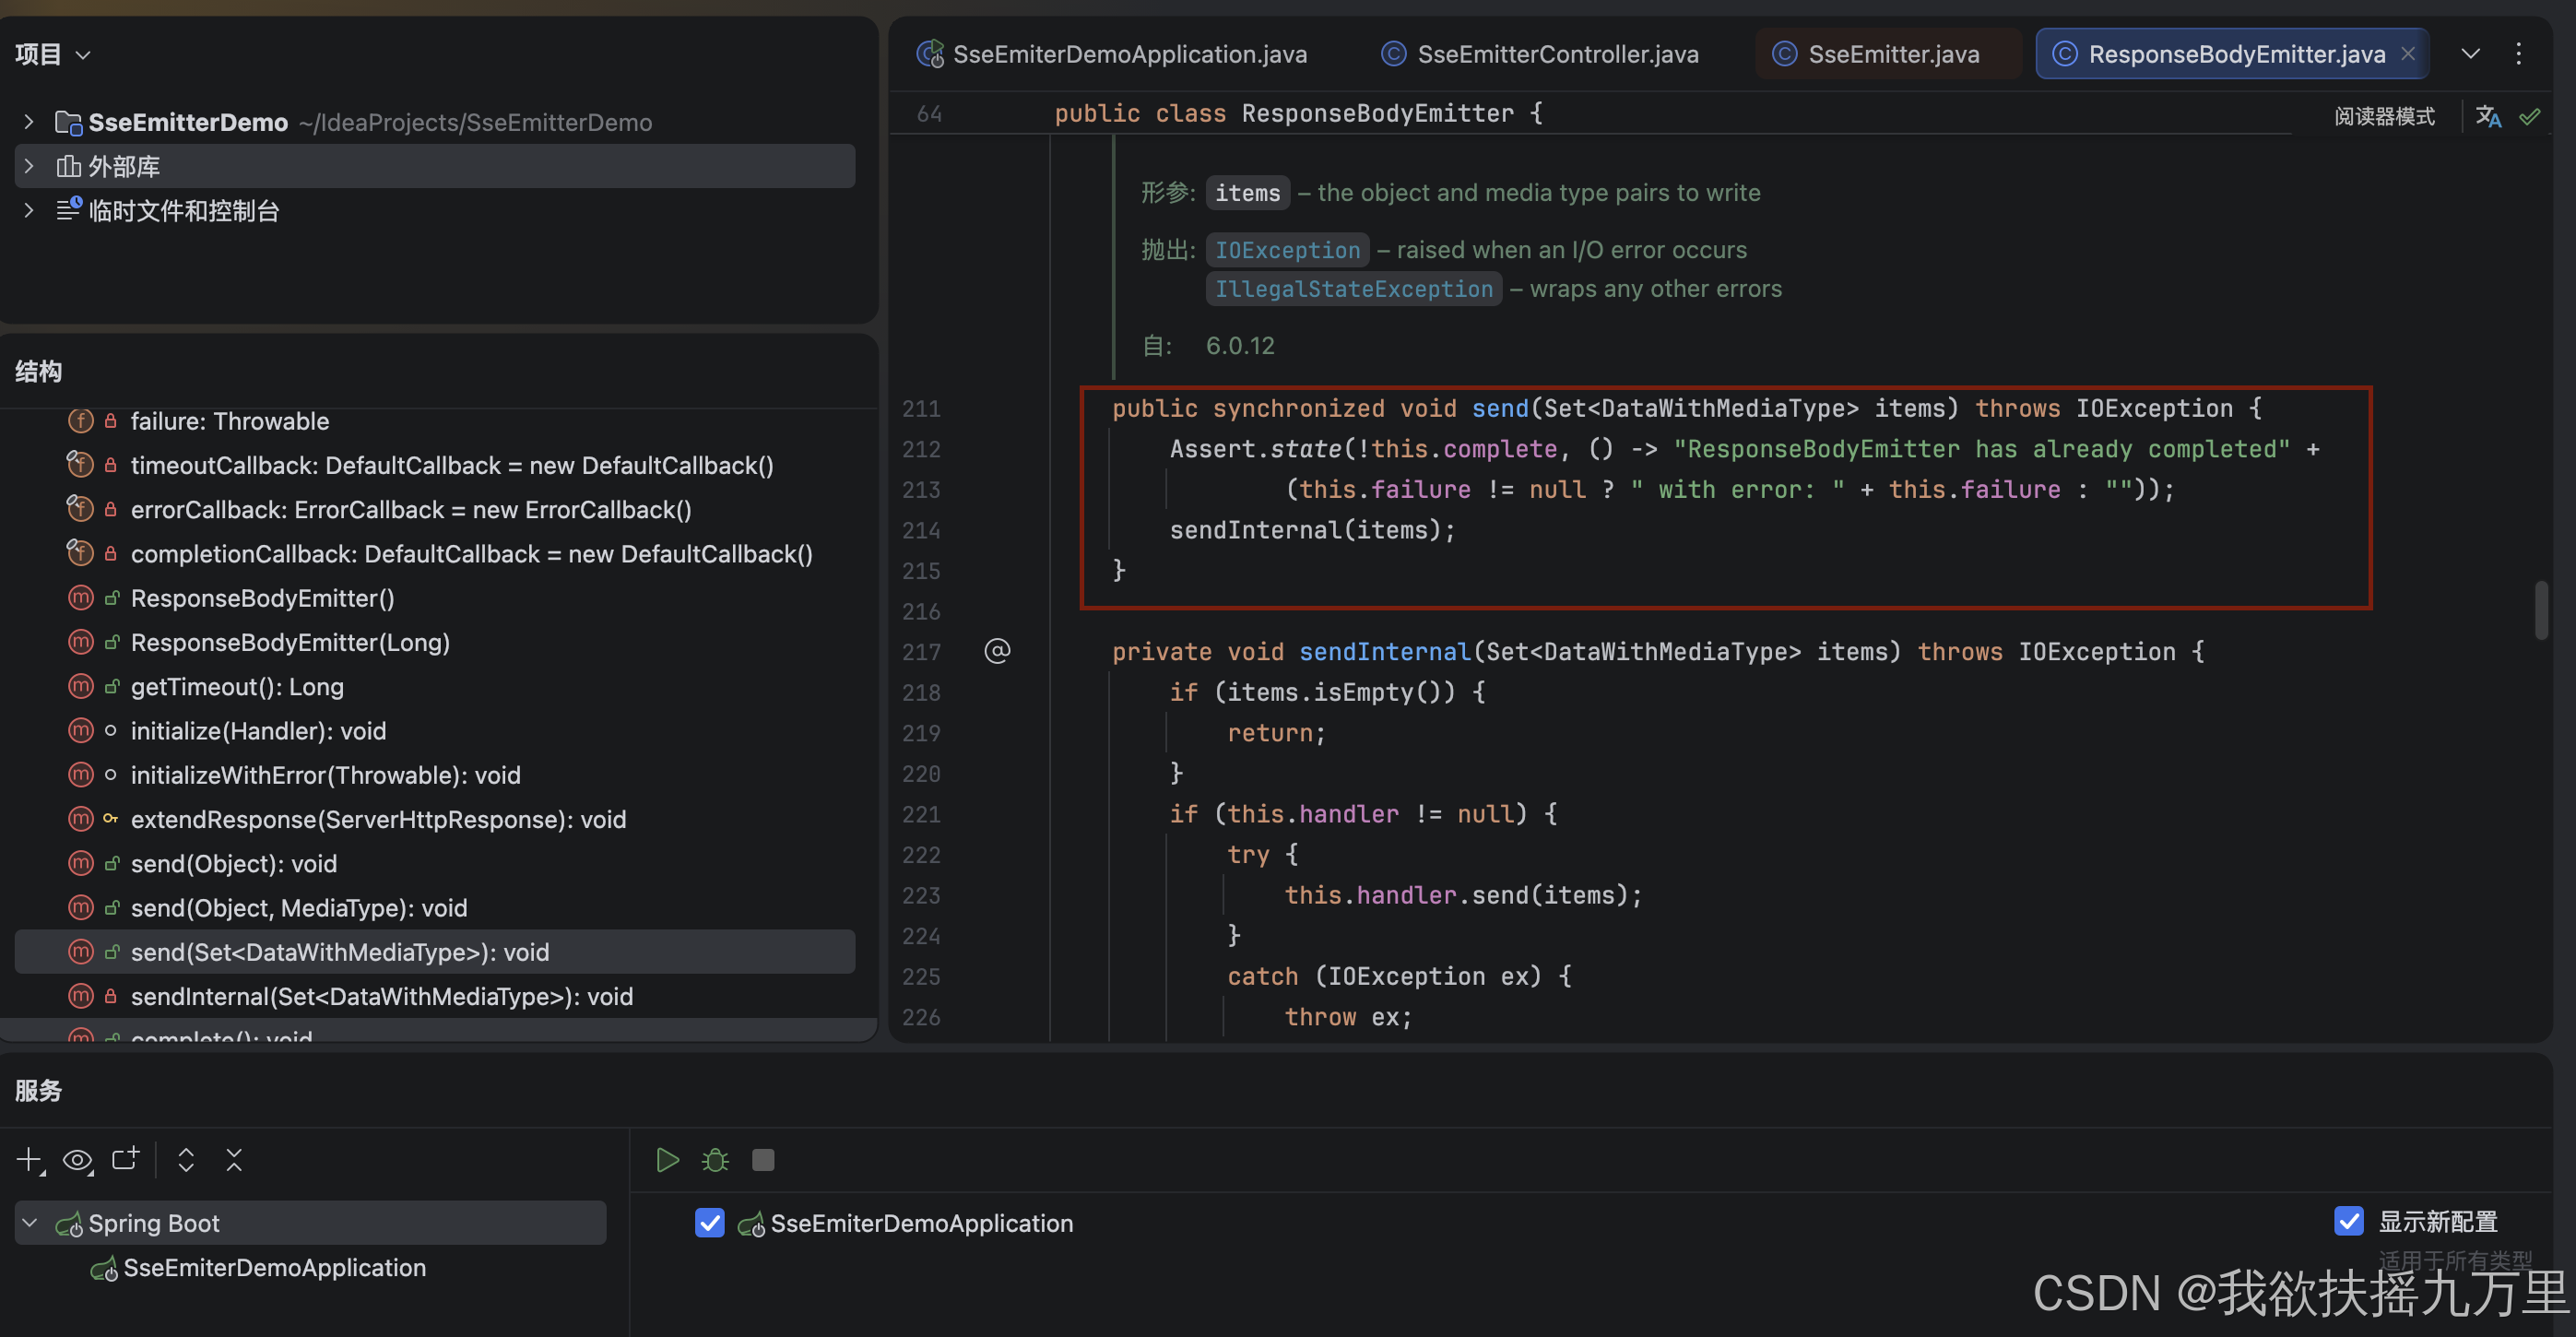This screenshot has width=2576, height=1337.
Task: Expand the SseEmitterDemo project node
Action: 29,122
